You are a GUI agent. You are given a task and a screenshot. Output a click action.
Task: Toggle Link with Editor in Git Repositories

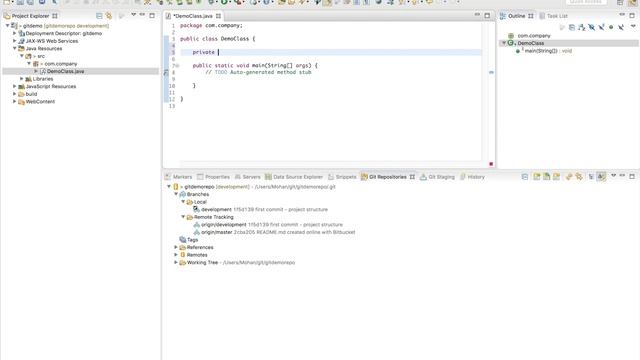(579, 177)
